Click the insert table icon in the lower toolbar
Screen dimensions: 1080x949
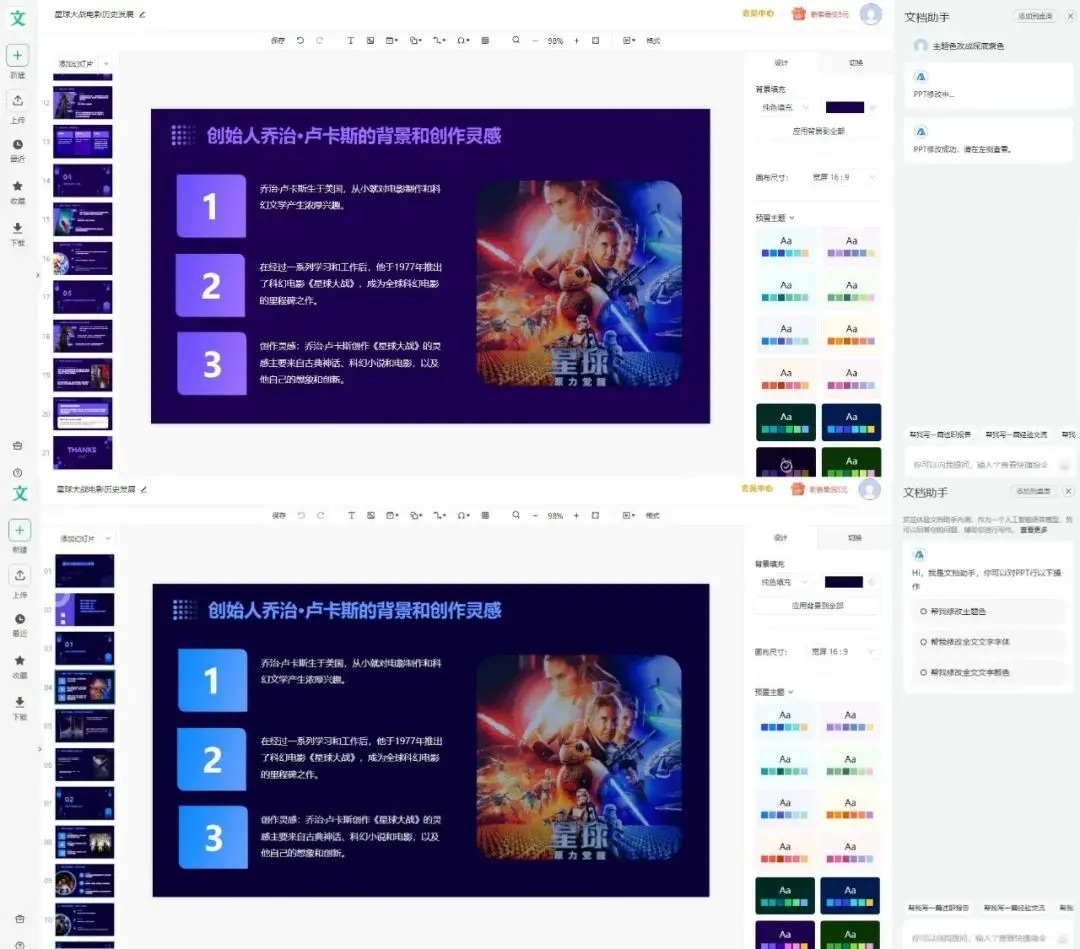pos(485,515)
